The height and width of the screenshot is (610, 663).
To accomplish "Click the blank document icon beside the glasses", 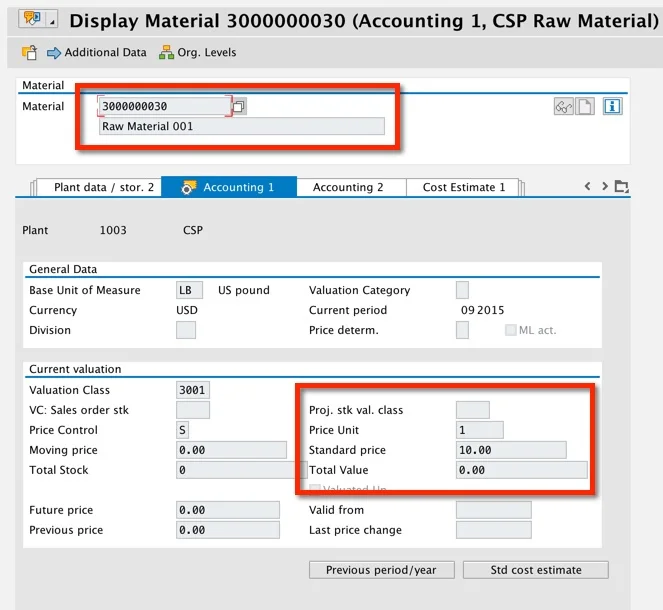I will (585, 106).
